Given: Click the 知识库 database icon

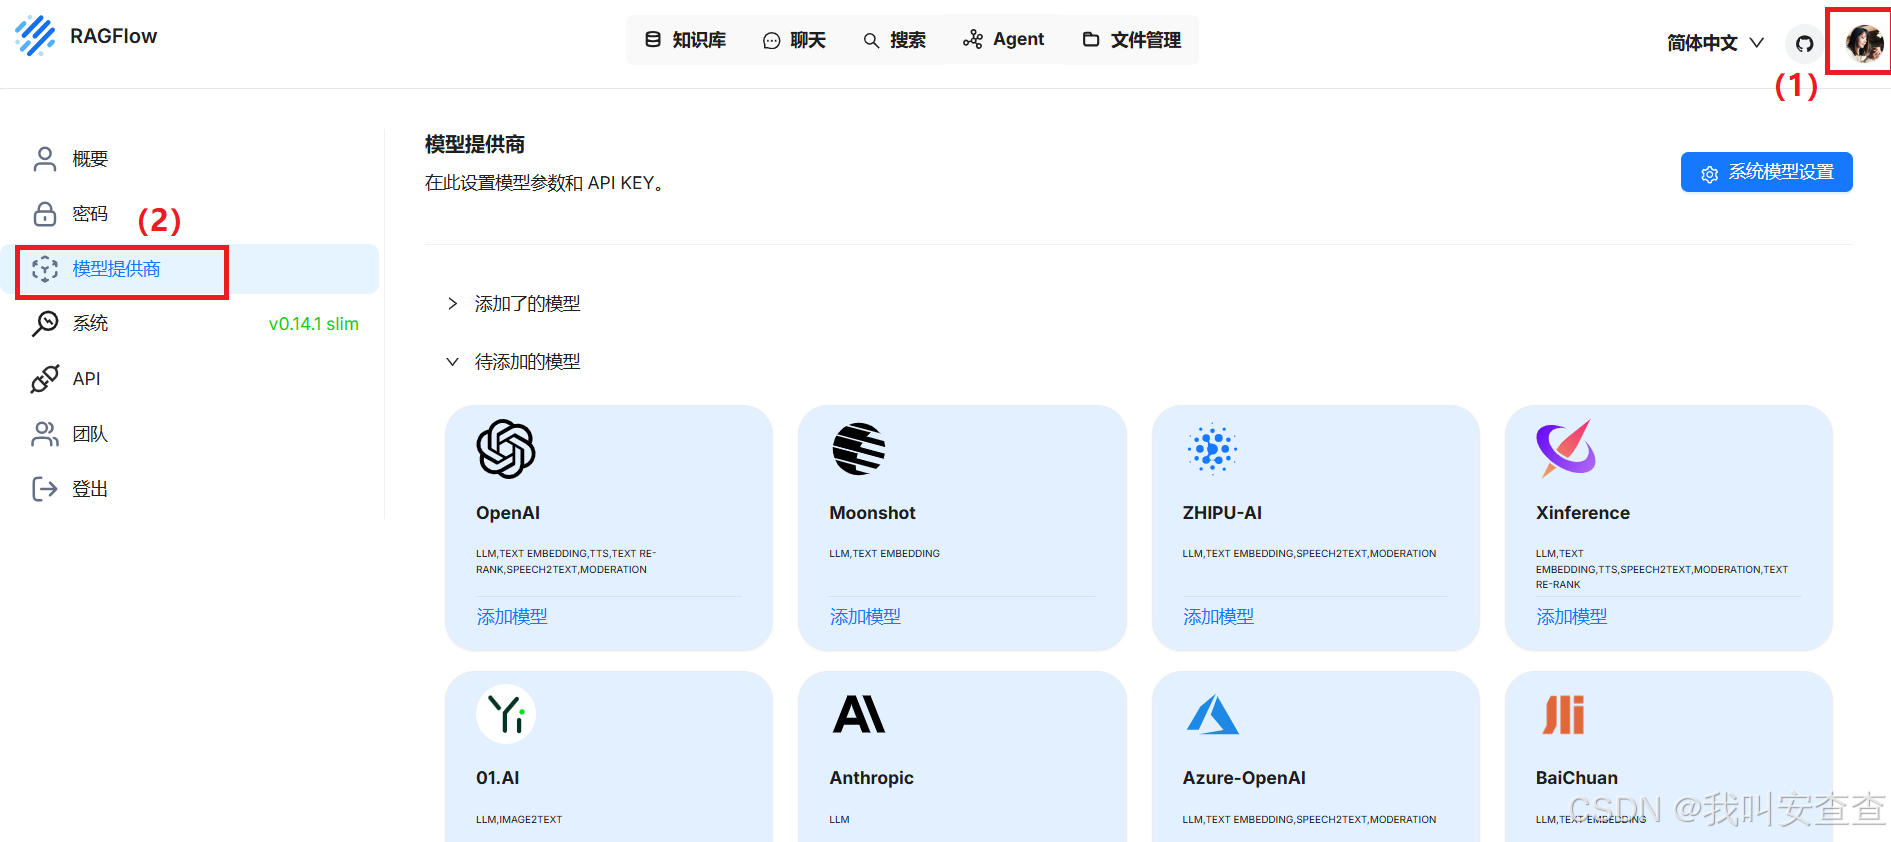Looking at the screenshot, I should tap(653, 39).
